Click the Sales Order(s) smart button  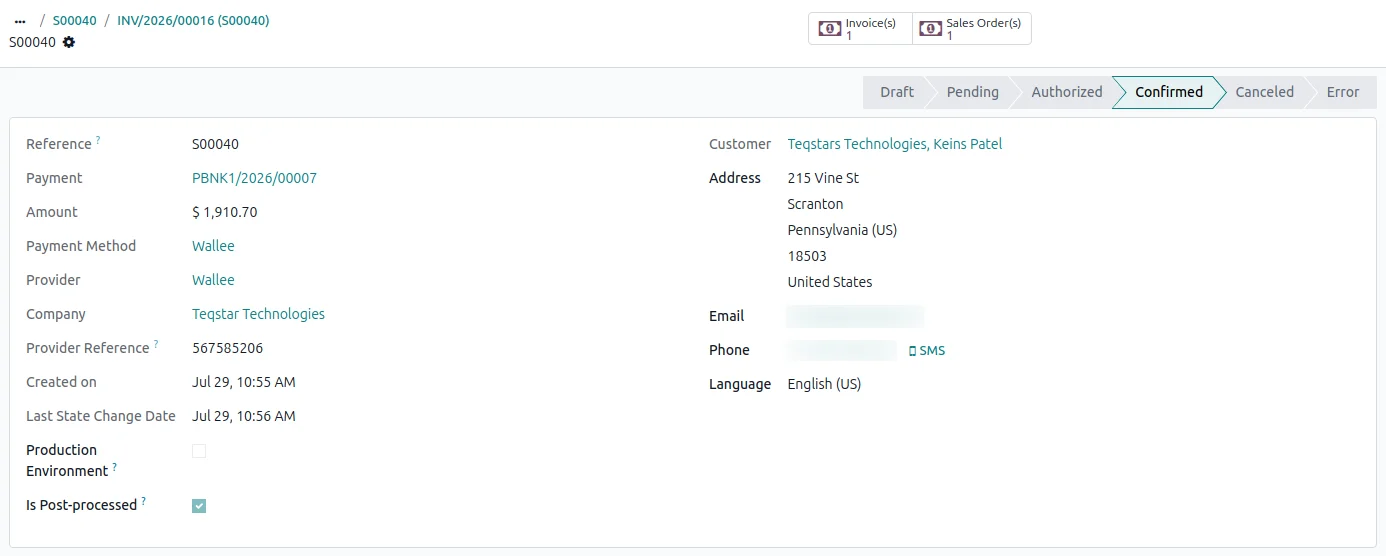tap(971, 29)
